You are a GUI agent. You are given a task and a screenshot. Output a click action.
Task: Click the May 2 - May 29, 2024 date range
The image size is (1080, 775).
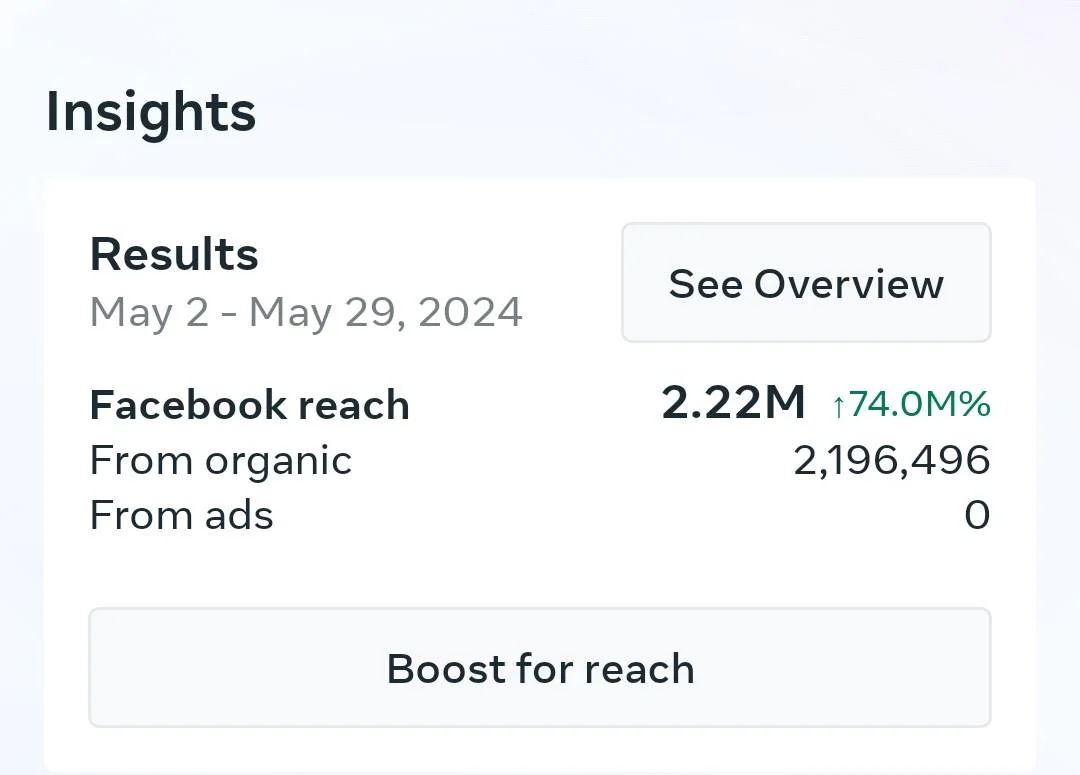307,313
